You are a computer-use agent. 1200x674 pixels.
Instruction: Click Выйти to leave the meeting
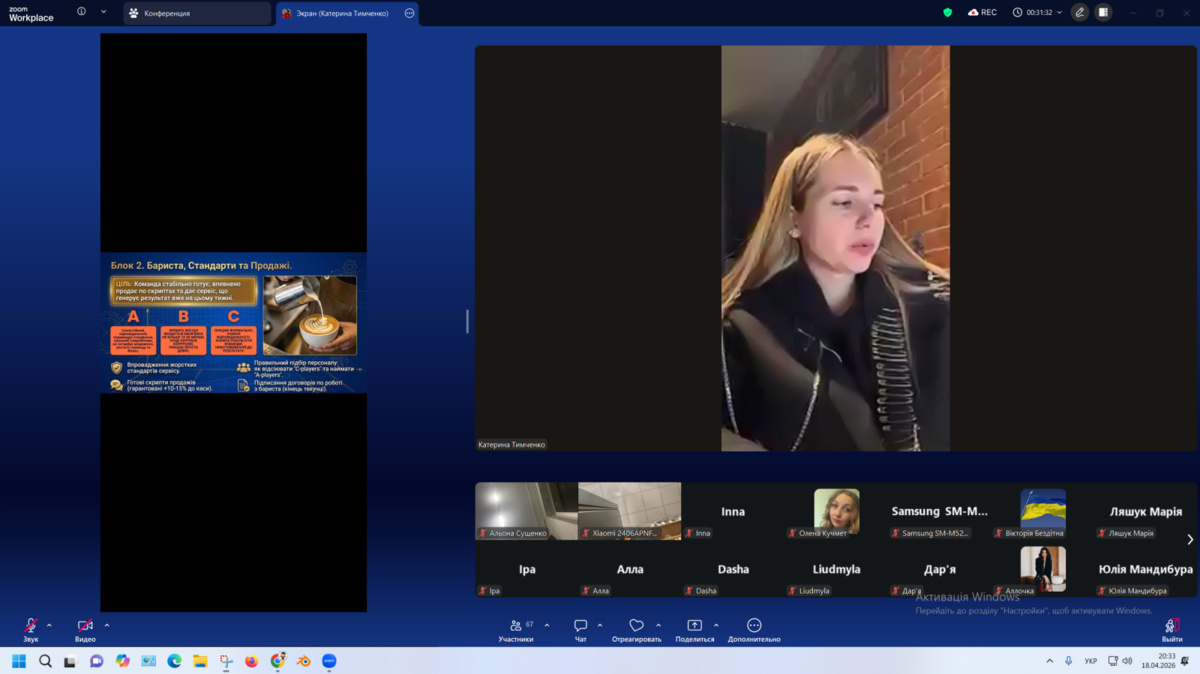tap(1171, 627)
